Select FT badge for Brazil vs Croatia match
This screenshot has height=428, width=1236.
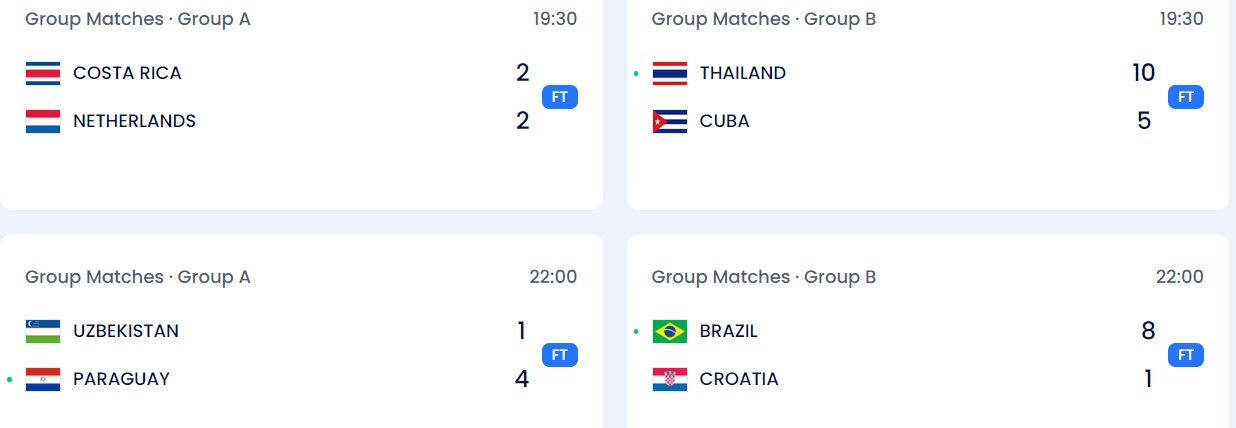pyautogui.click(x=1186, y=355)
